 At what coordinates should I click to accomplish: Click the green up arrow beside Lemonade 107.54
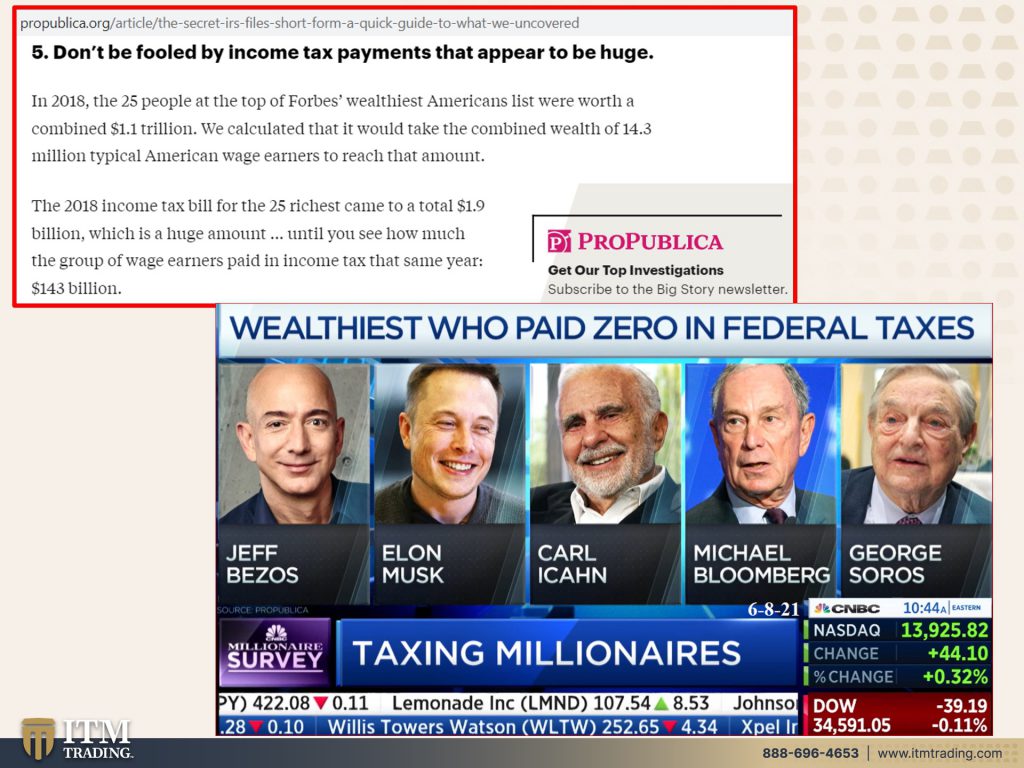click(661, 703)
